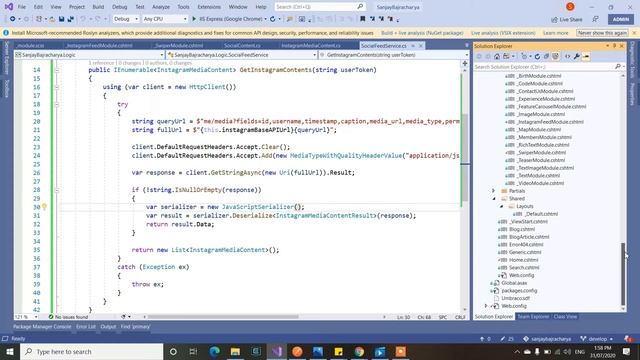Click Collapse All icon in Solution Explorer
Viewport: 640px width, 360px height.
(x=546, y=56)
